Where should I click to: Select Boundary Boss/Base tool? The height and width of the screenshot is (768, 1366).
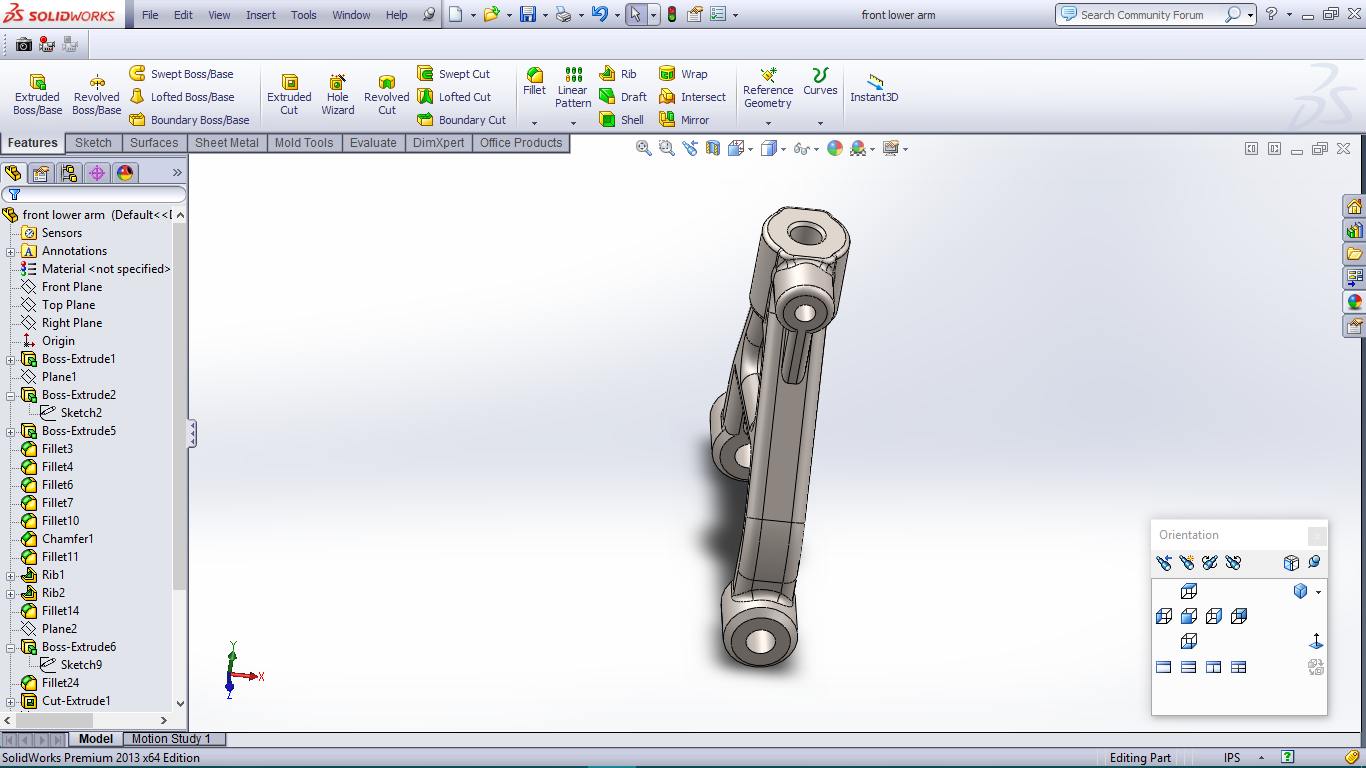click(189, 120)
